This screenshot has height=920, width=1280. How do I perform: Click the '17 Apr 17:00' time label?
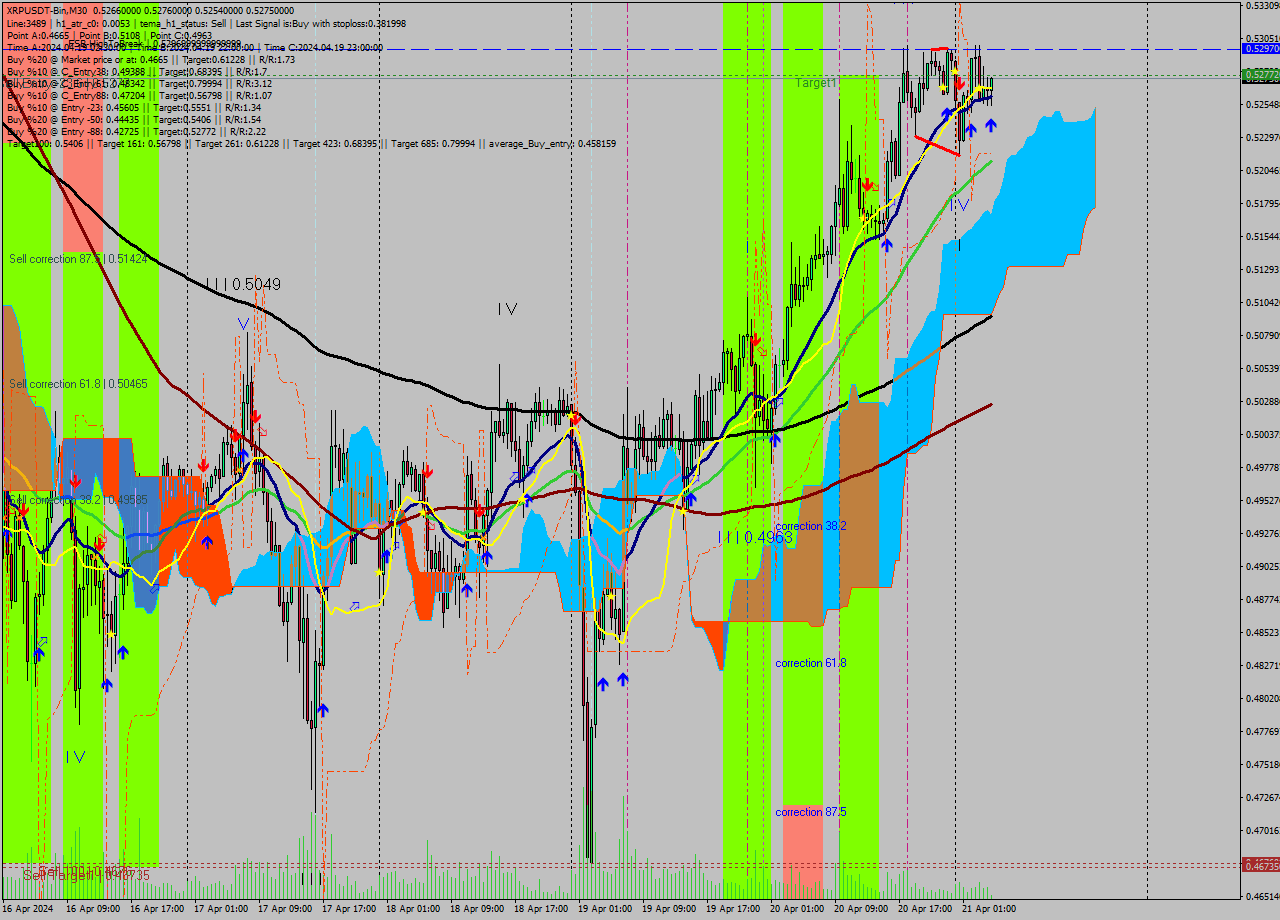349,910
